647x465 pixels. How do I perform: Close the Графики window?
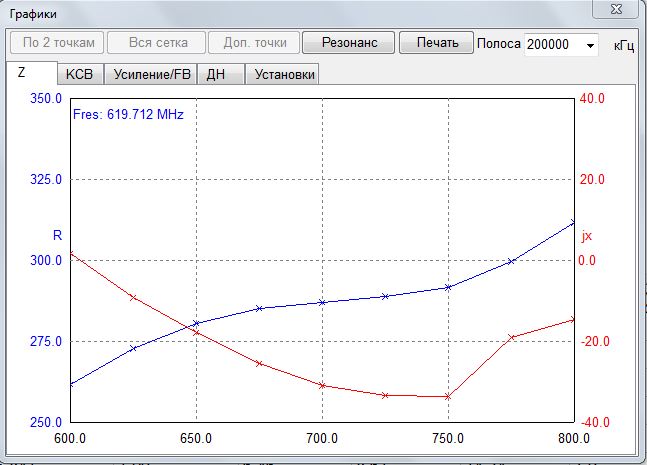click(x=616, y=9)
